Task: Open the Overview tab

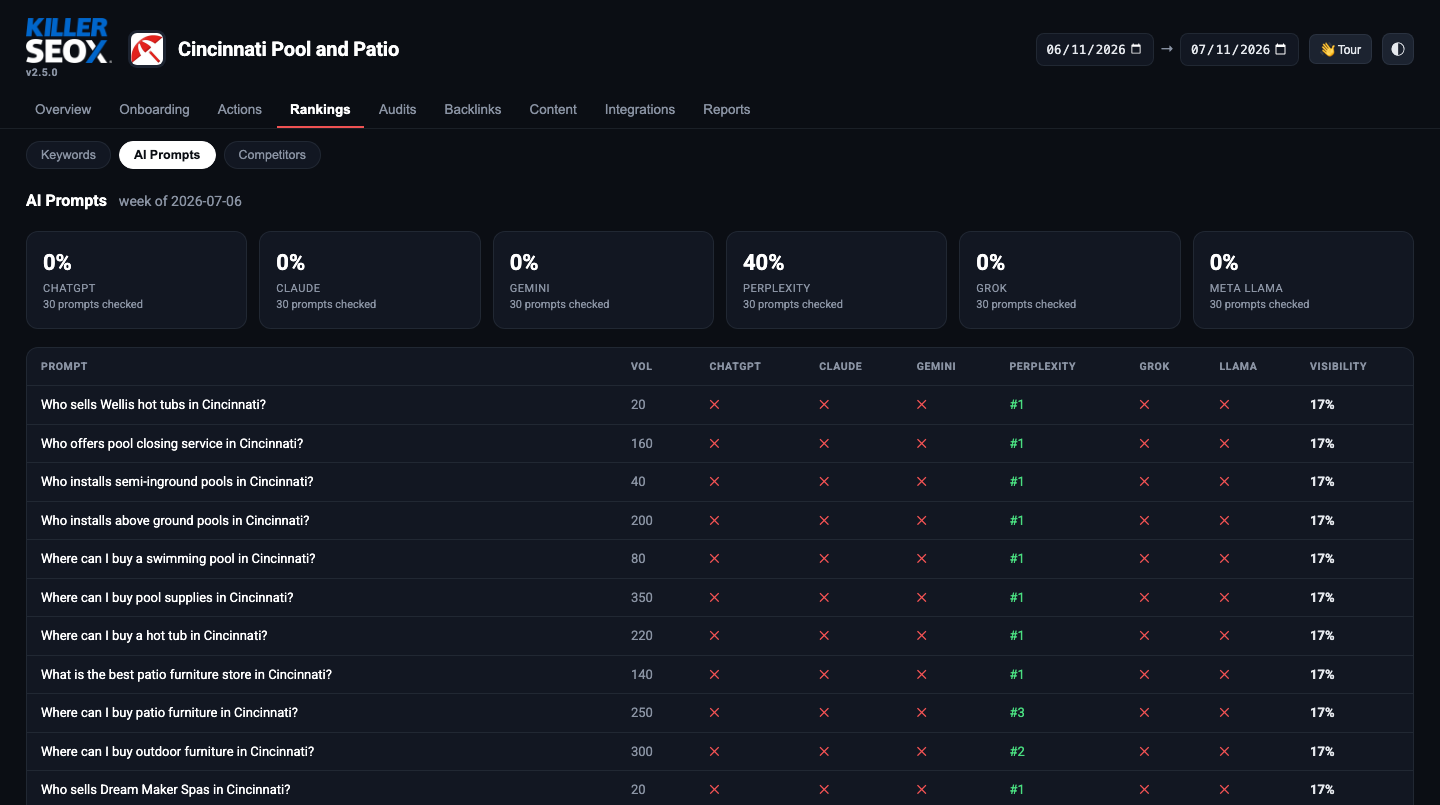Action: 63,109
